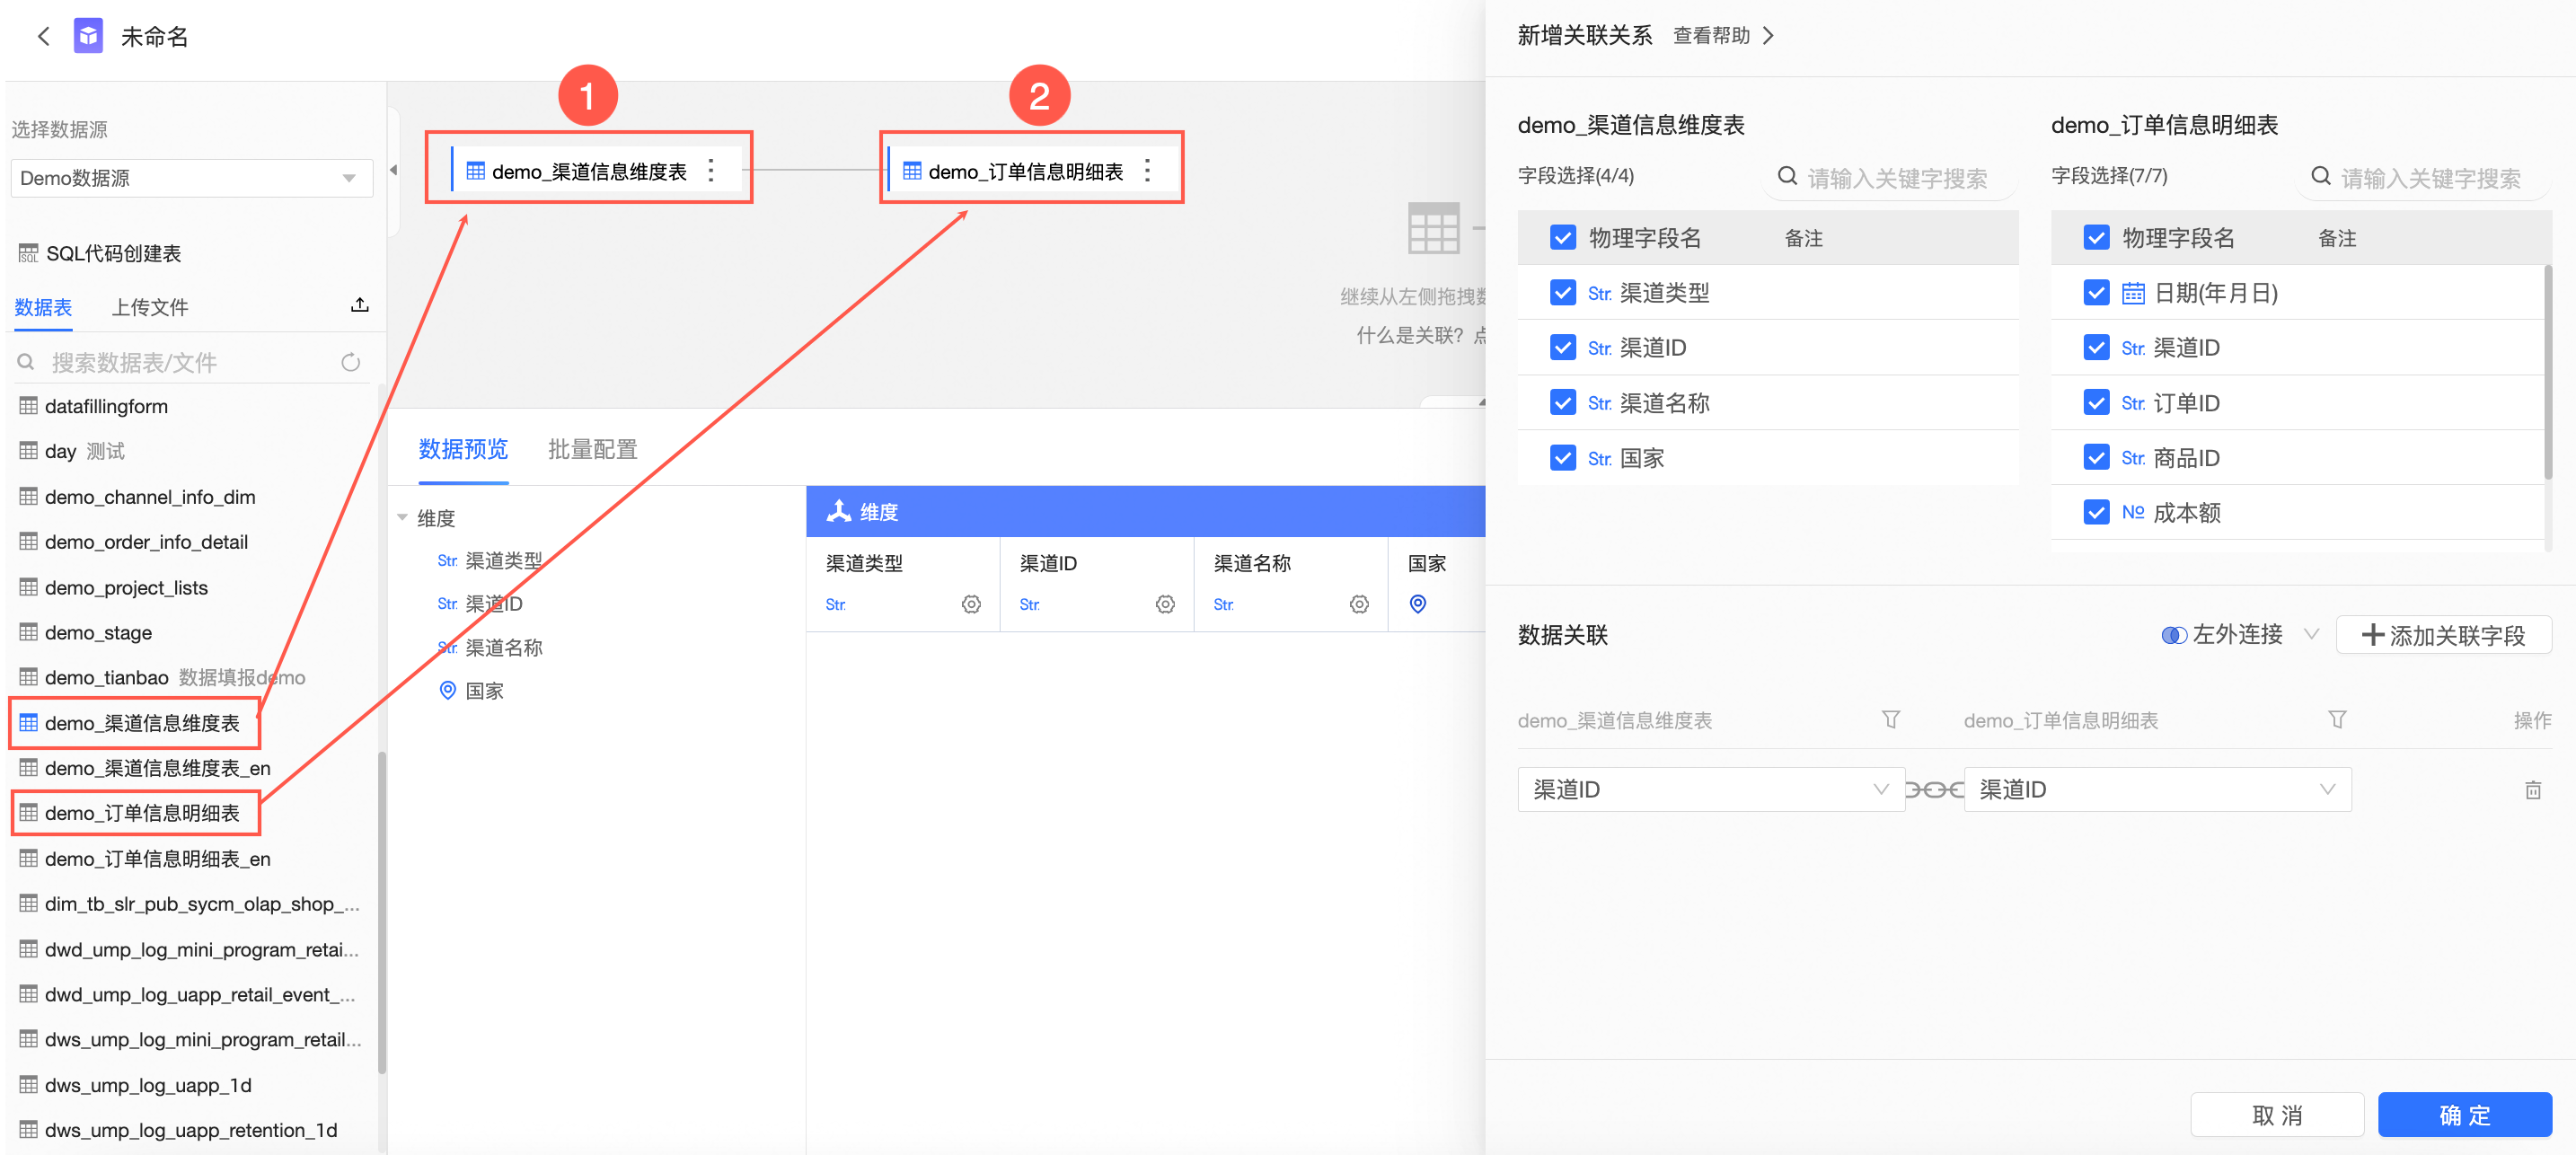The image size is (2576, 1155).
Task: Click 取消 to cancel the join
Action: click(2277, 1115)
